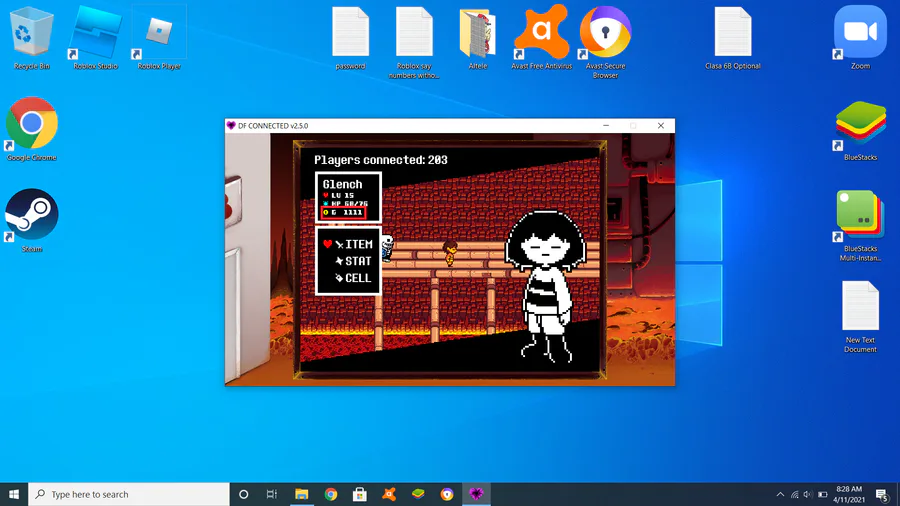Close the DF CONNECTED window
The image size is (900, 506).
point(661,126)
